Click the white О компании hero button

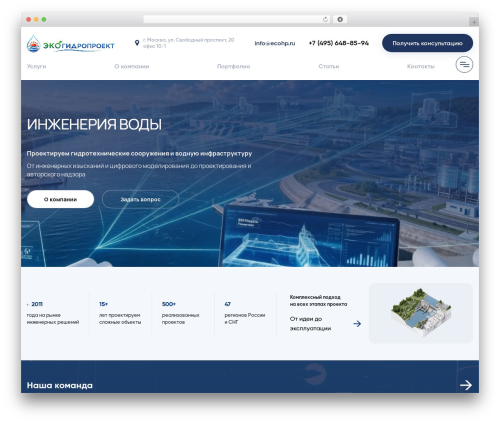tap(60, 199)
